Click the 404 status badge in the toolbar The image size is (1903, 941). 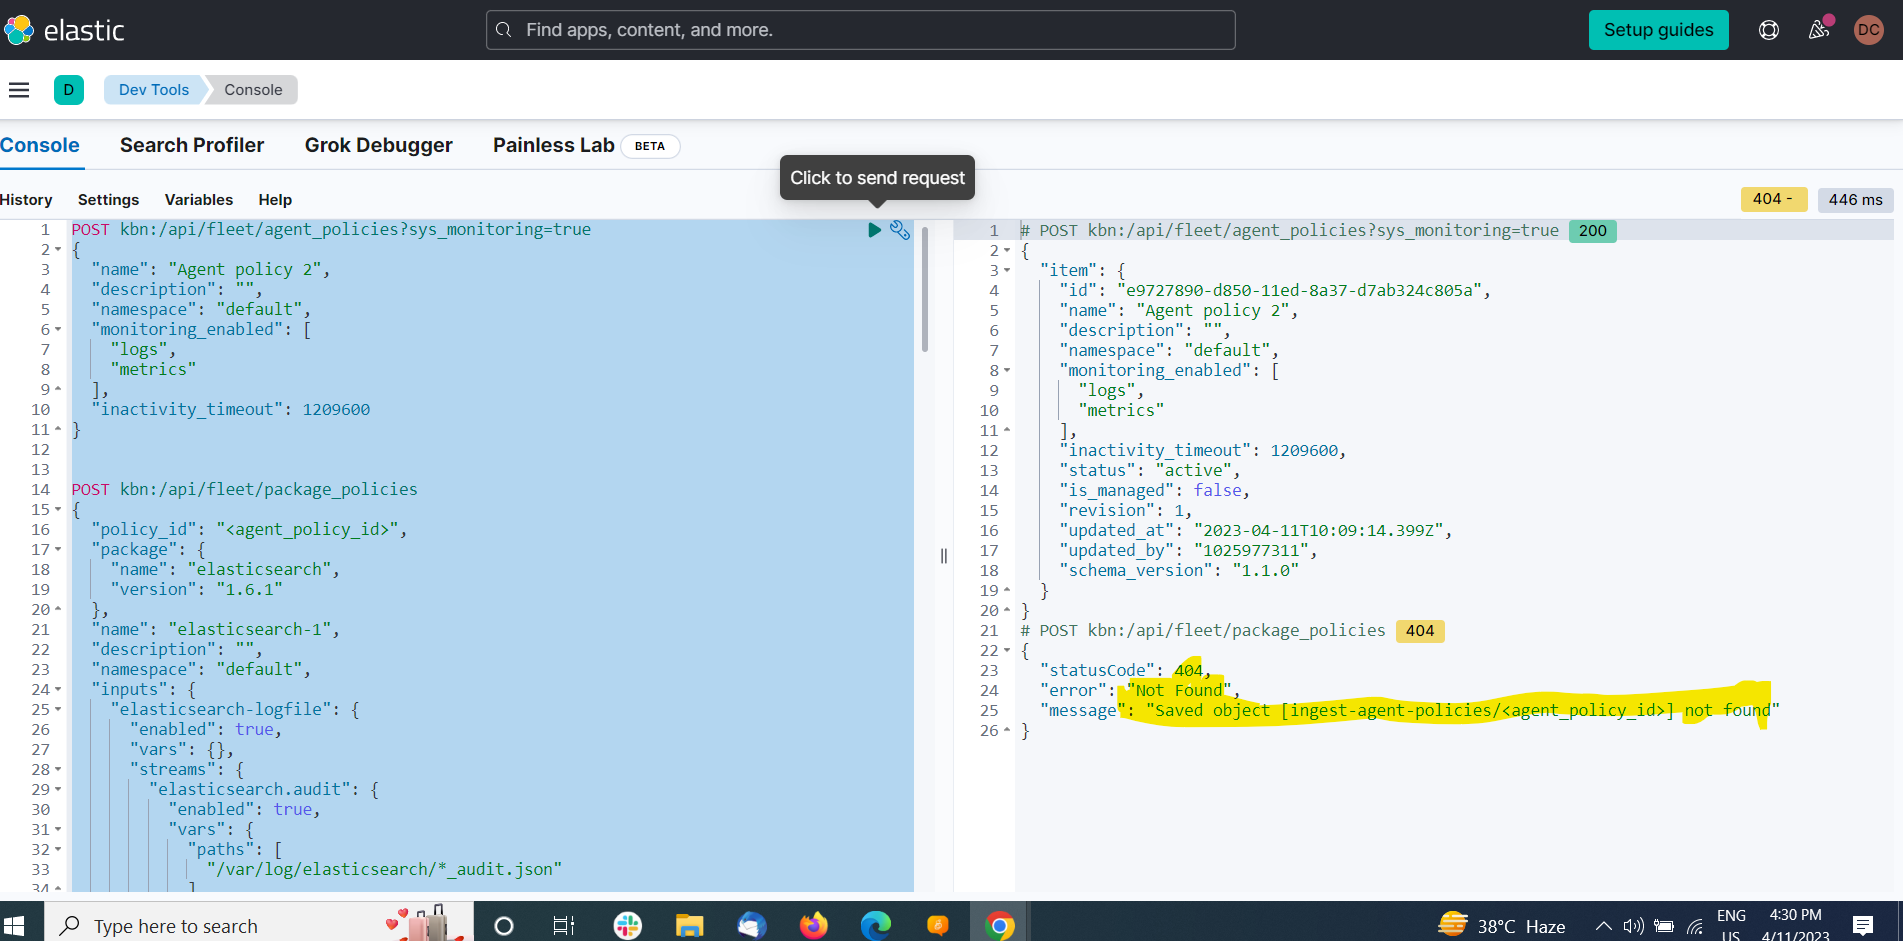(x=1773, y=199)
